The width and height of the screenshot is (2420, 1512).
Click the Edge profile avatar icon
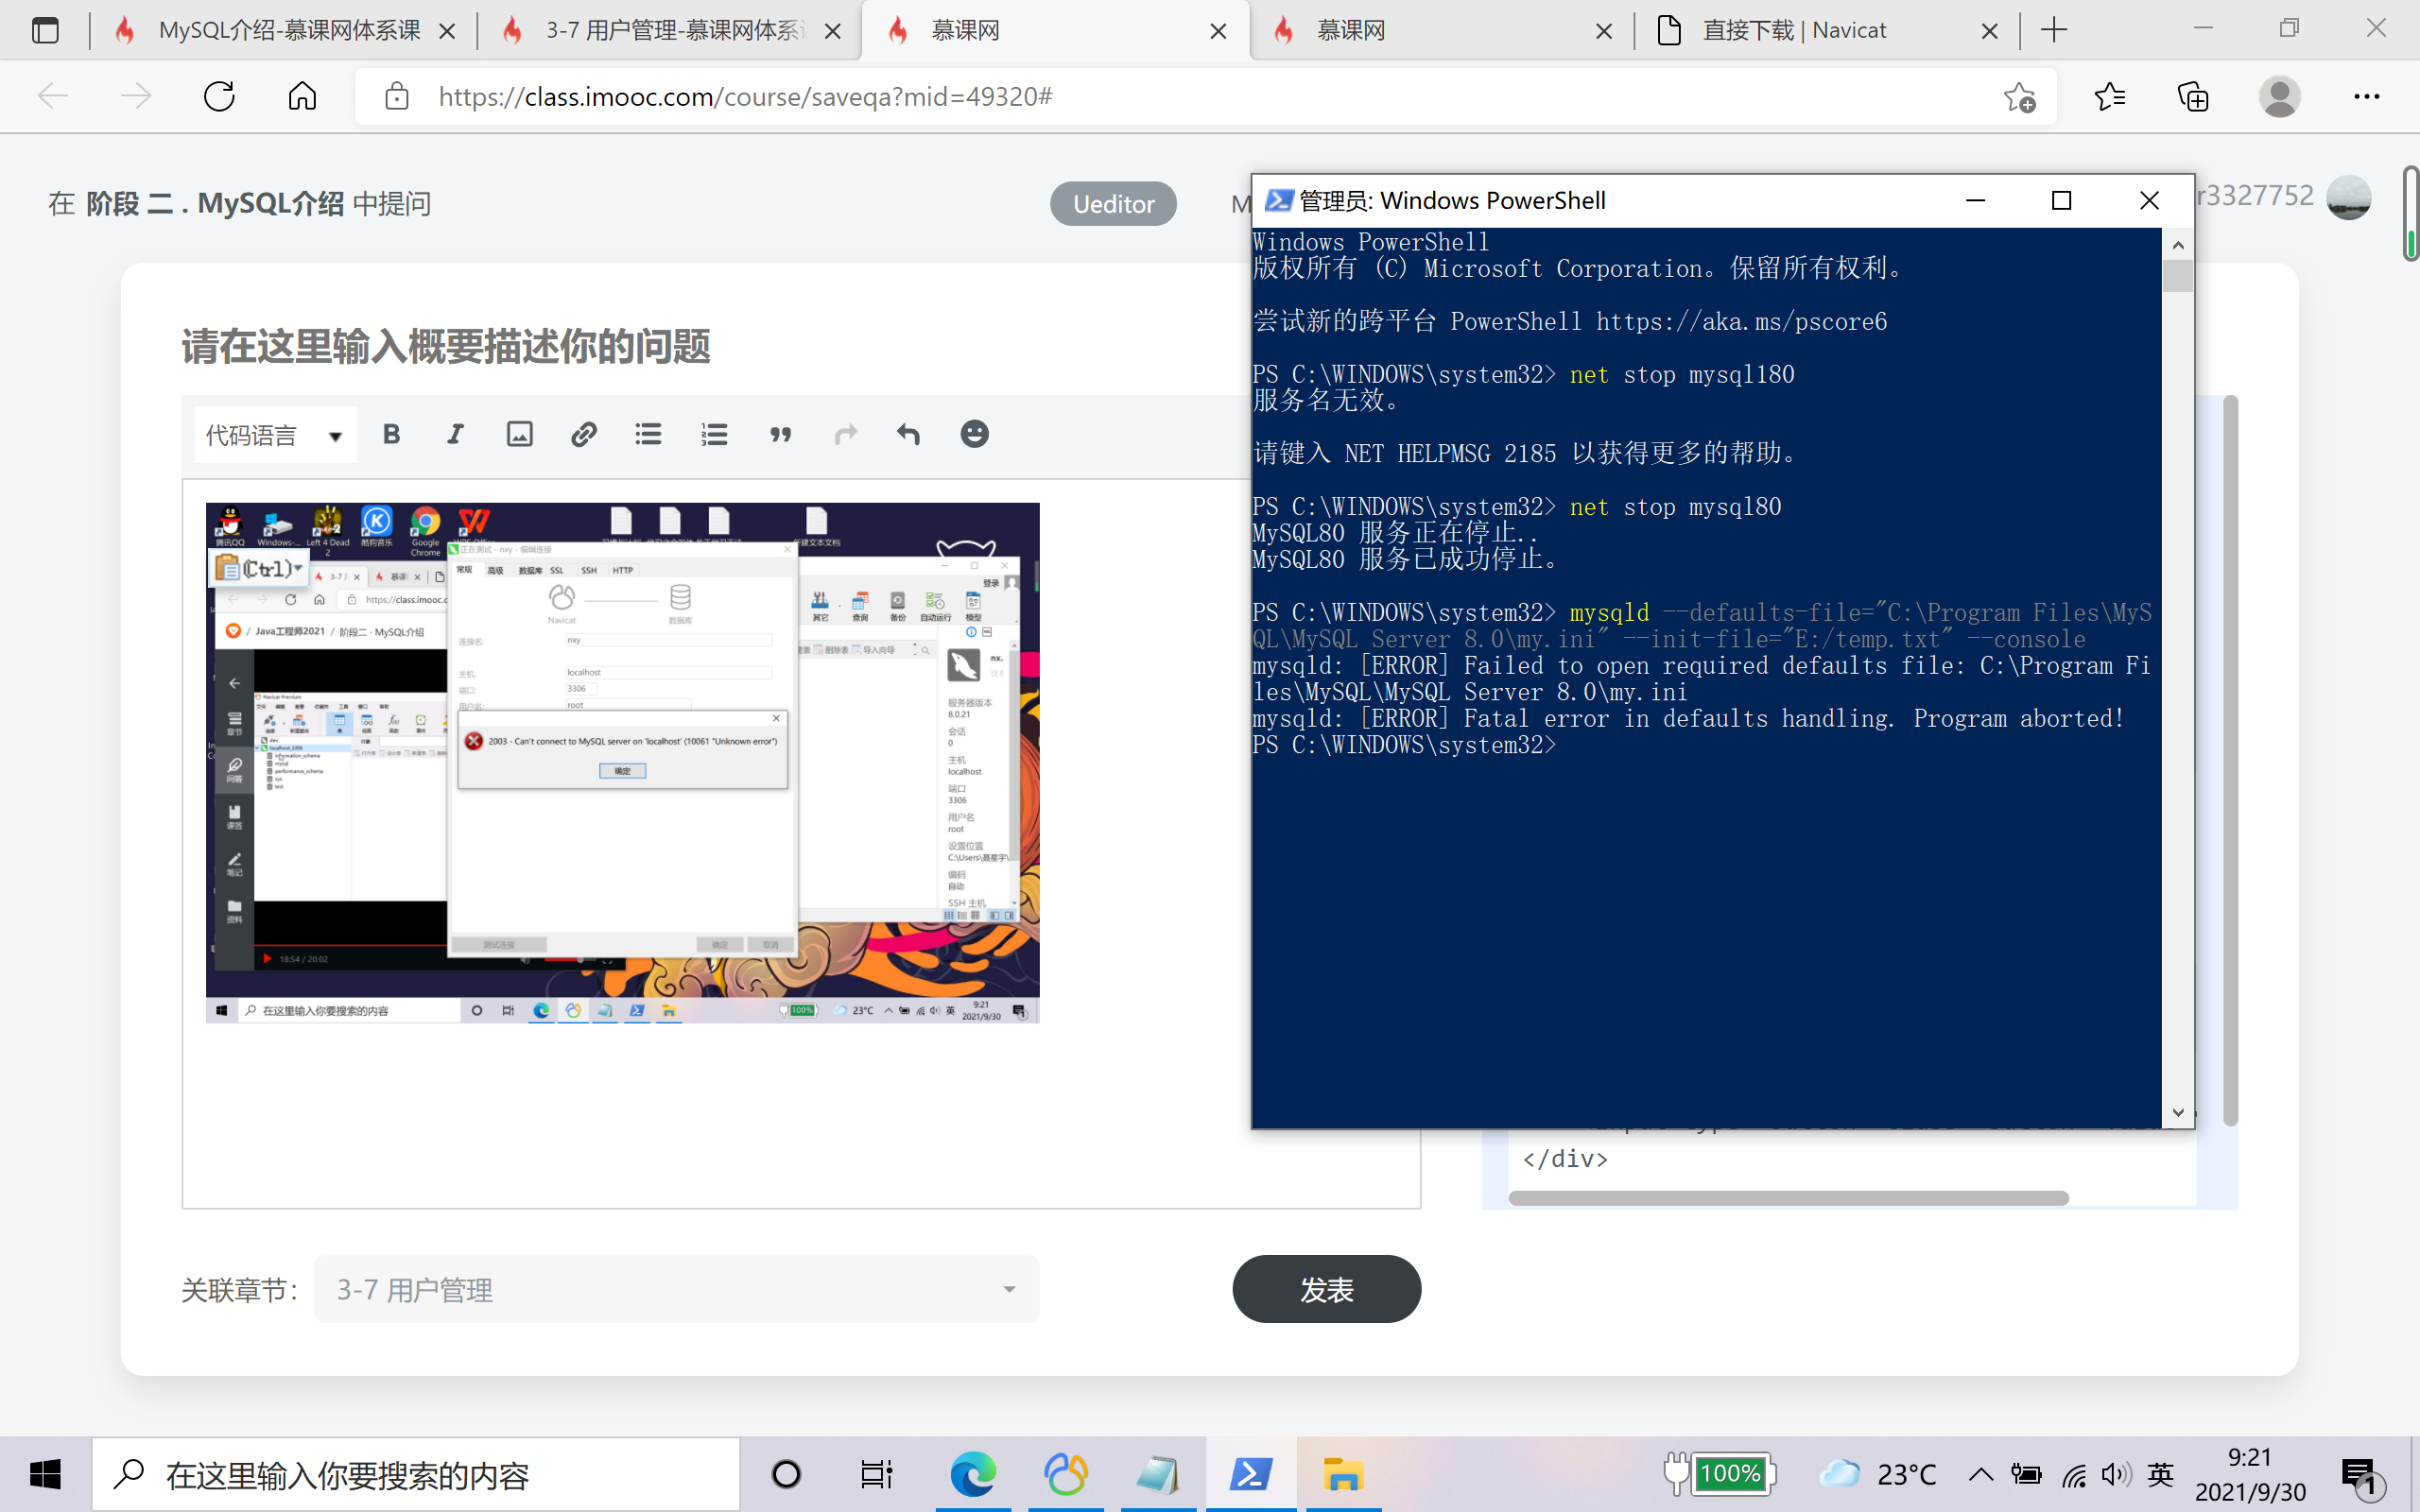(x=2279, y=96)
